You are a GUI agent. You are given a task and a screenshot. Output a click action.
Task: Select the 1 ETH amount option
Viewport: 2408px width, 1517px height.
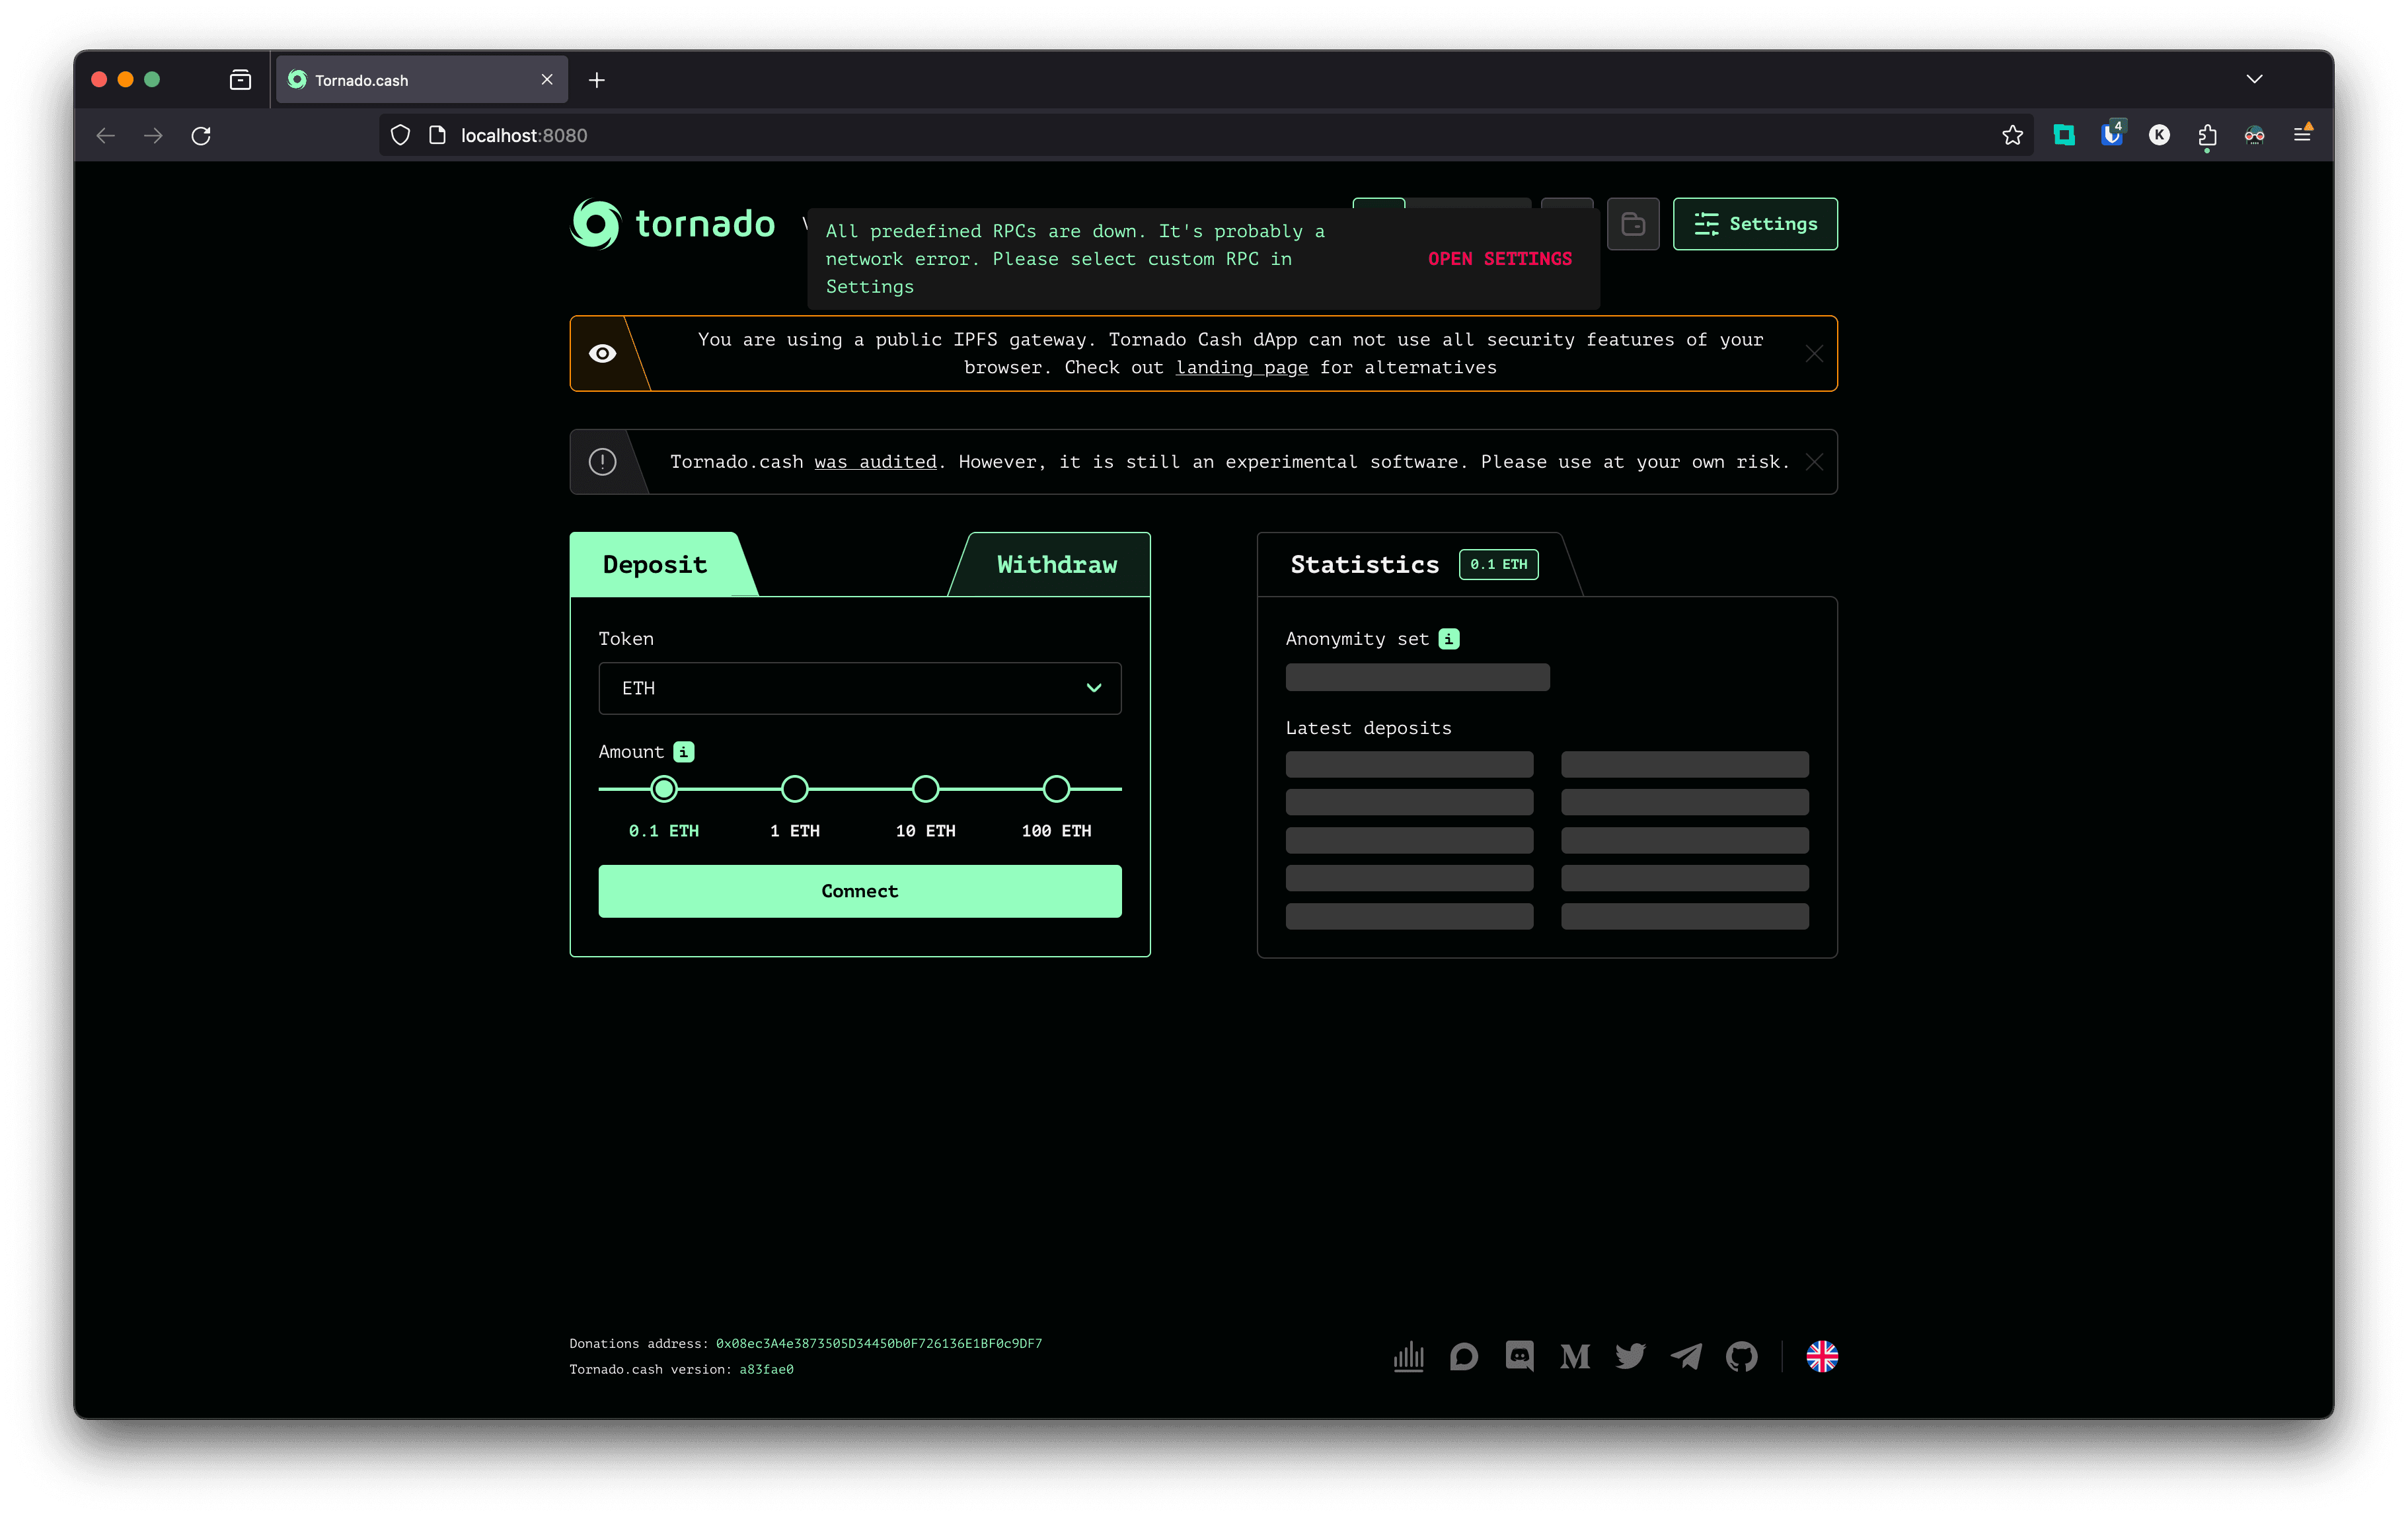click(x=795, y=790)
